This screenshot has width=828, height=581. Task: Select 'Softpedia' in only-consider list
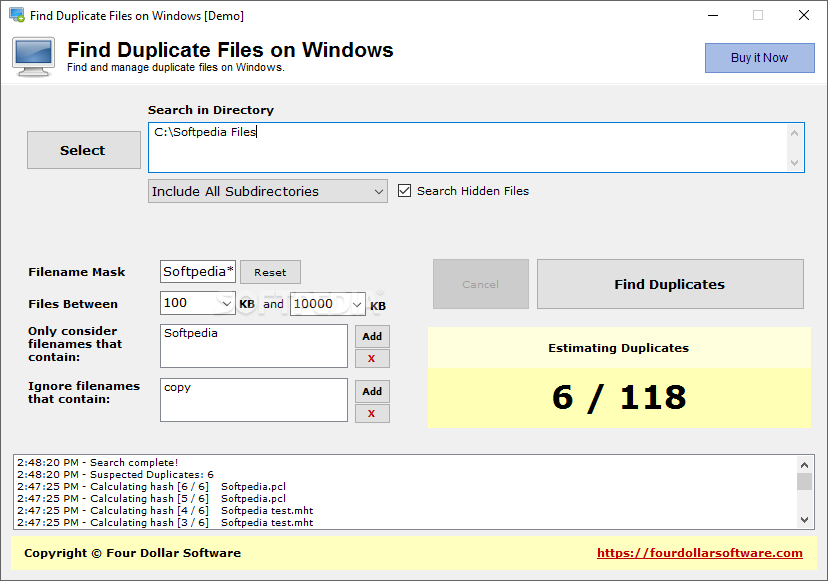[191, 333]
